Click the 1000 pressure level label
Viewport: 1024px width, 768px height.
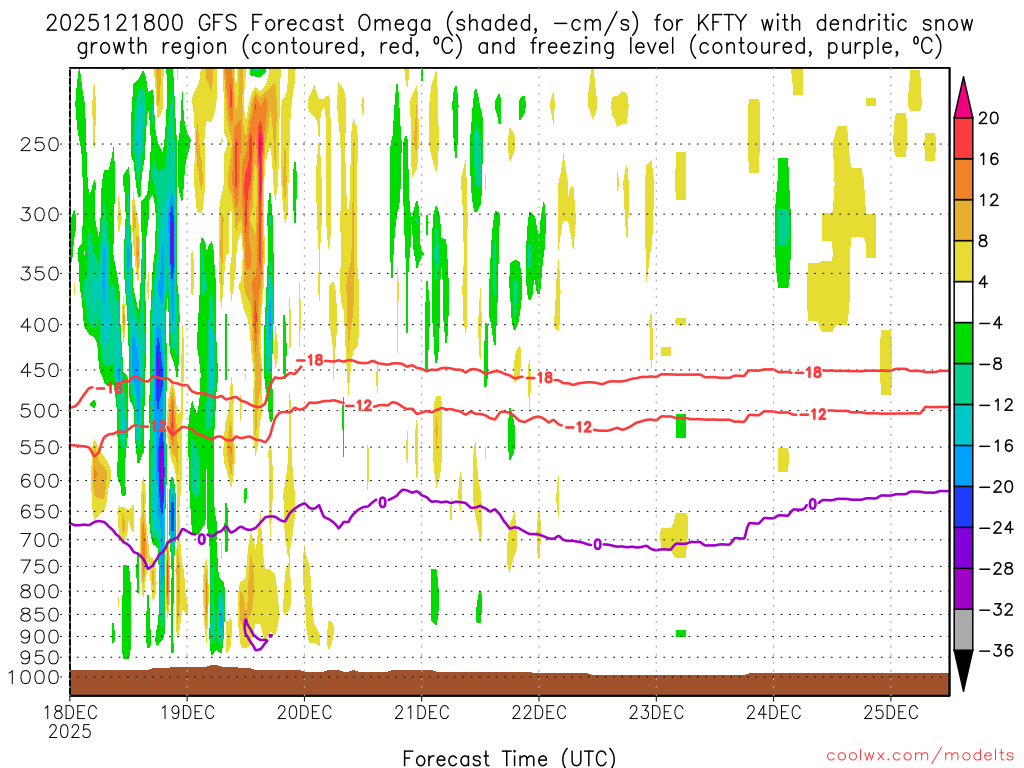34,678
